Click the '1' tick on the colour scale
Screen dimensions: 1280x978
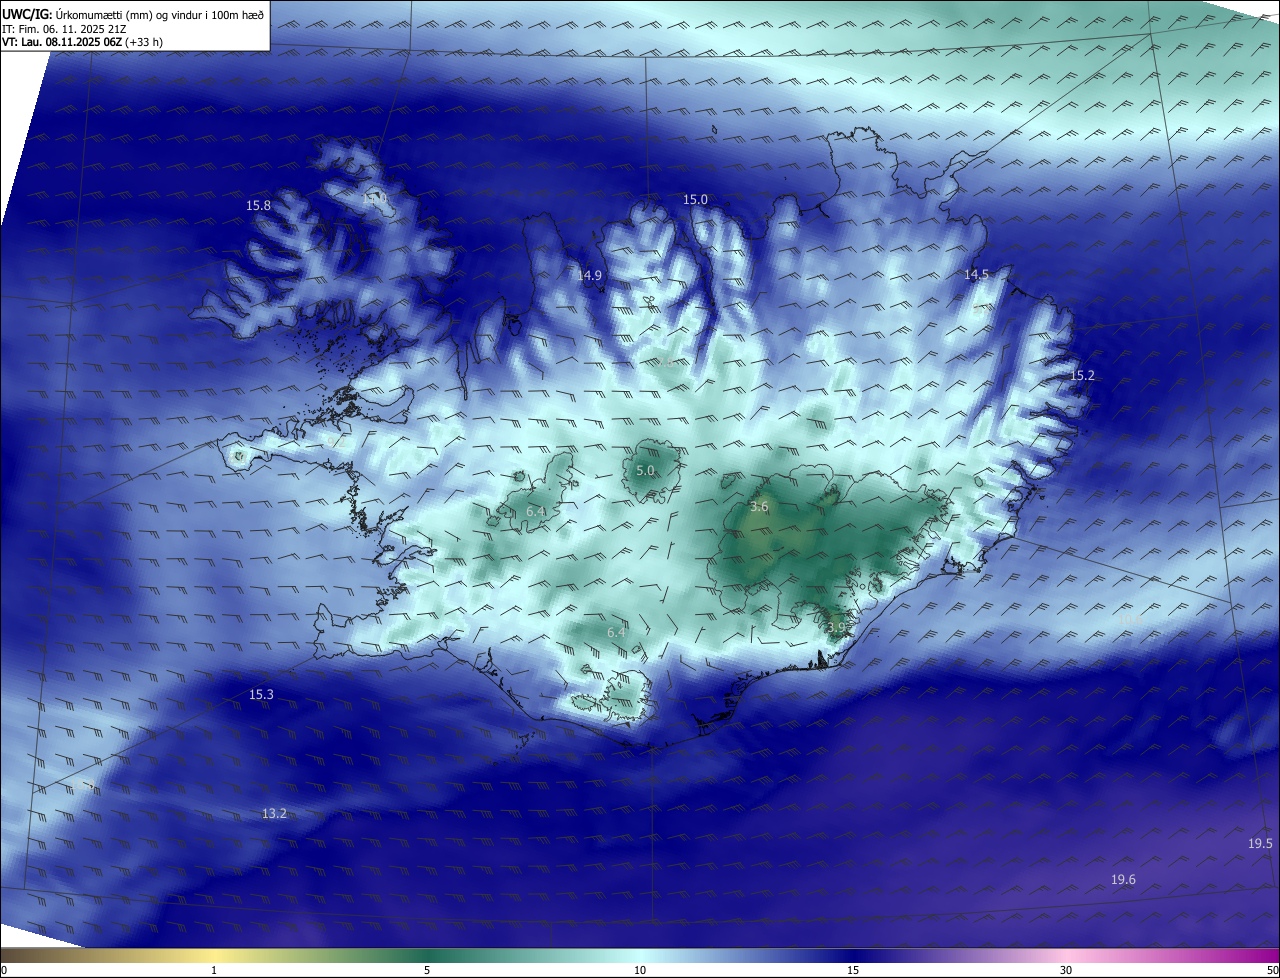(x=214, y=970)
